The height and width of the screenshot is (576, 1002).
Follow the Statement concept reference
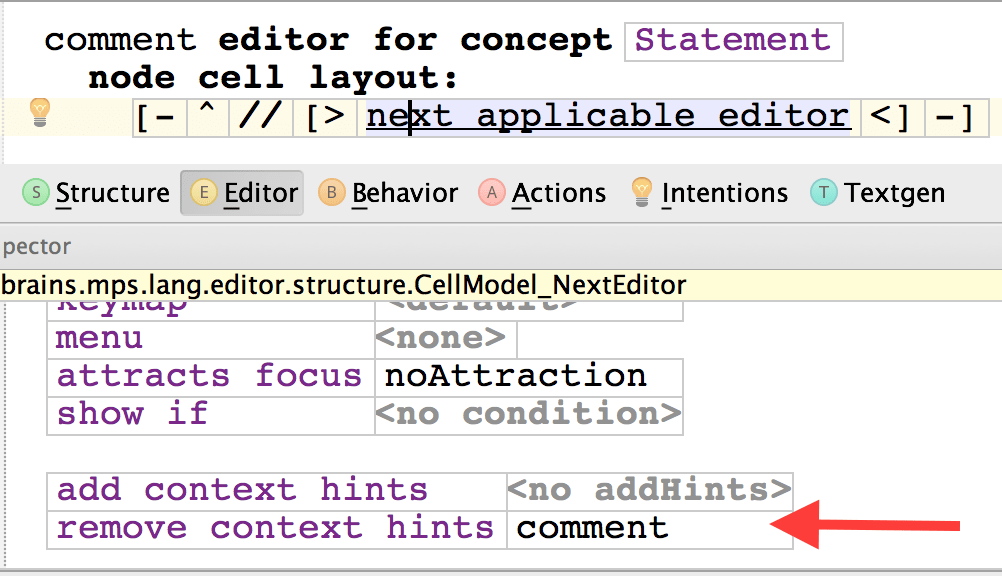coord(733,41)
